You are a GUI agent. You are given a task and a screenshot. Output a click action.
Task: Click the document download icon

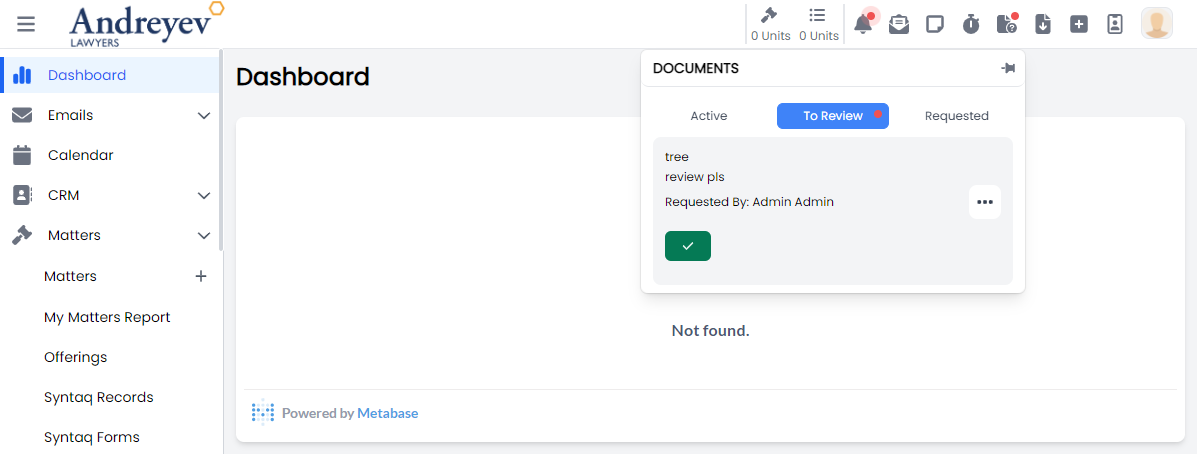tap(1043, 24)
